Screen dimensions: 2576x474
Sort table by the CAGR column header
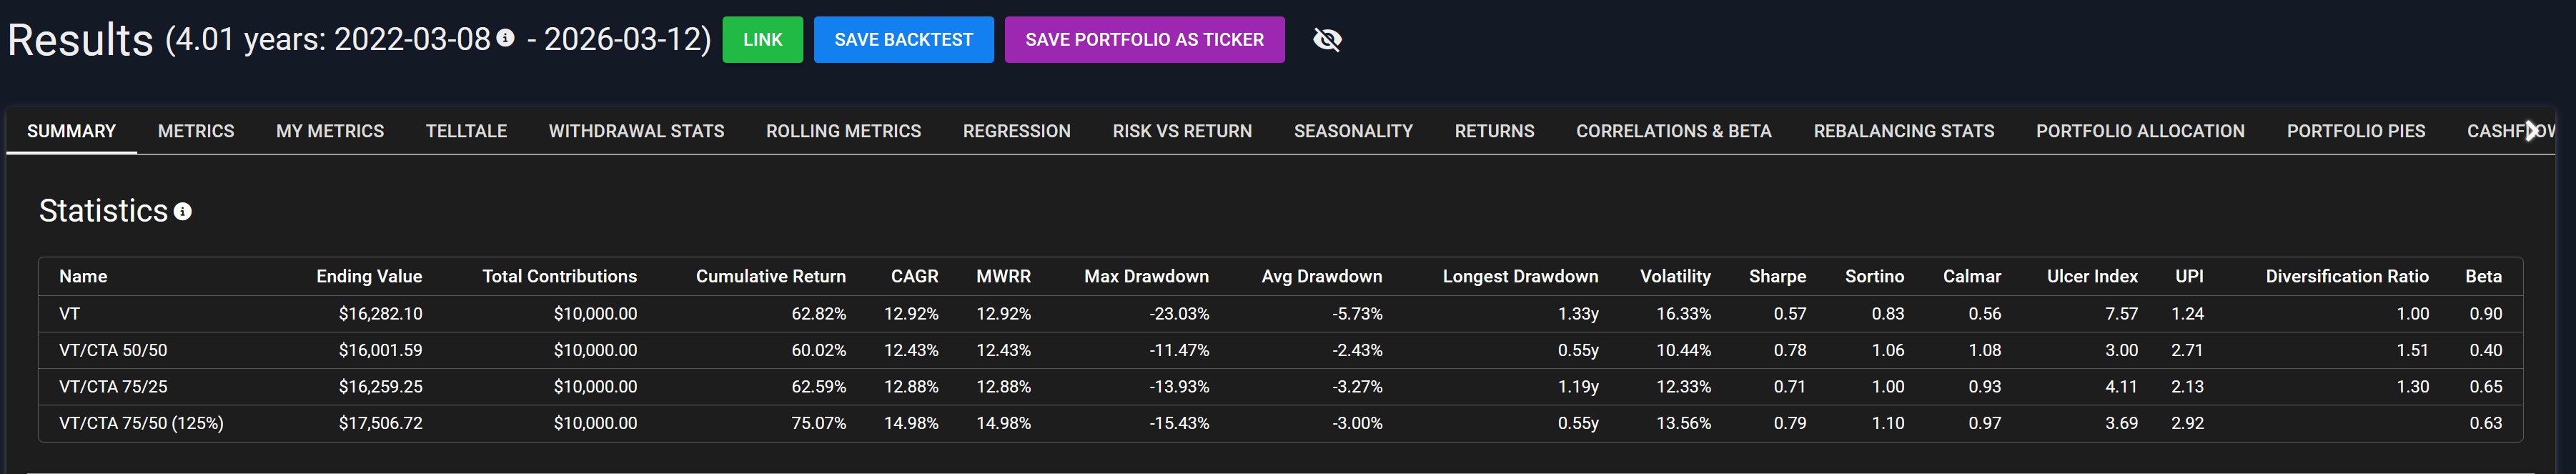[914, 277]
